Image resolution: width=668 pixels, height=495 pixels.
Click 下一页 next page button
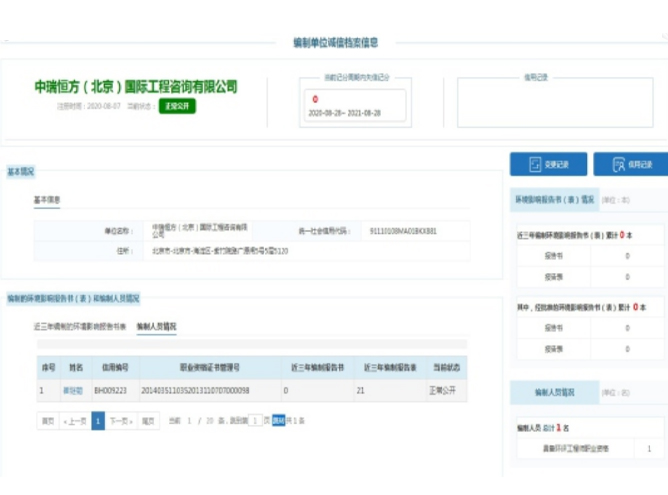[x=121, y=422]
